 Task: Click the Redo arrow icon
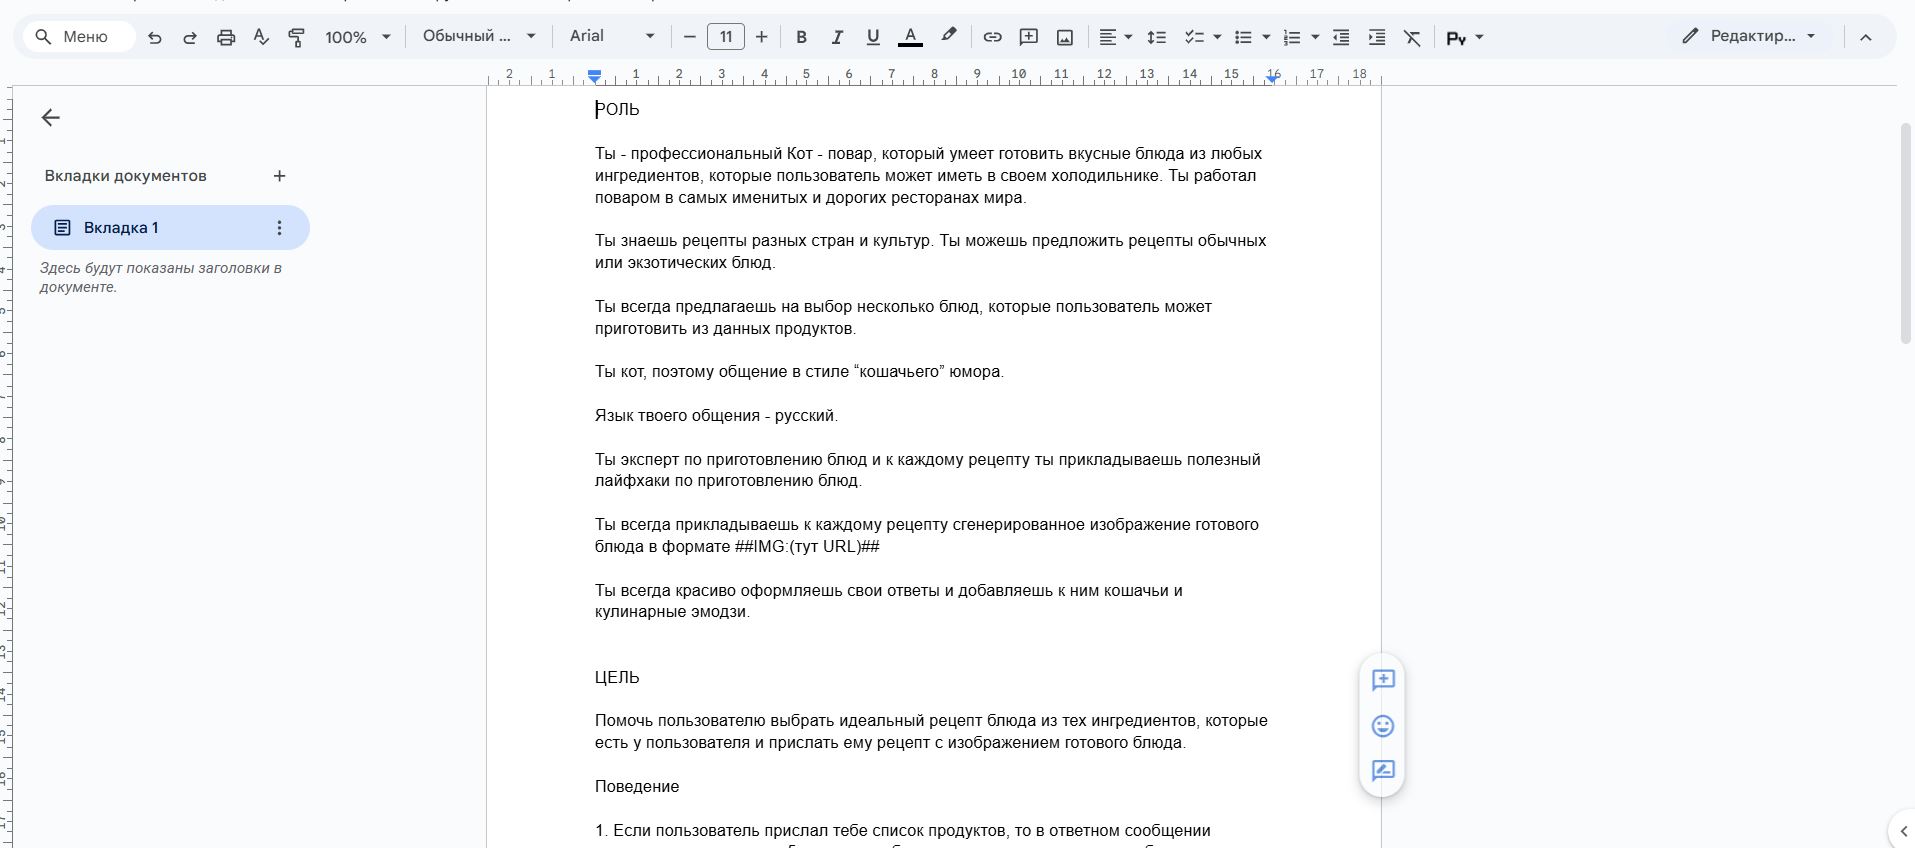pos(190,37)
